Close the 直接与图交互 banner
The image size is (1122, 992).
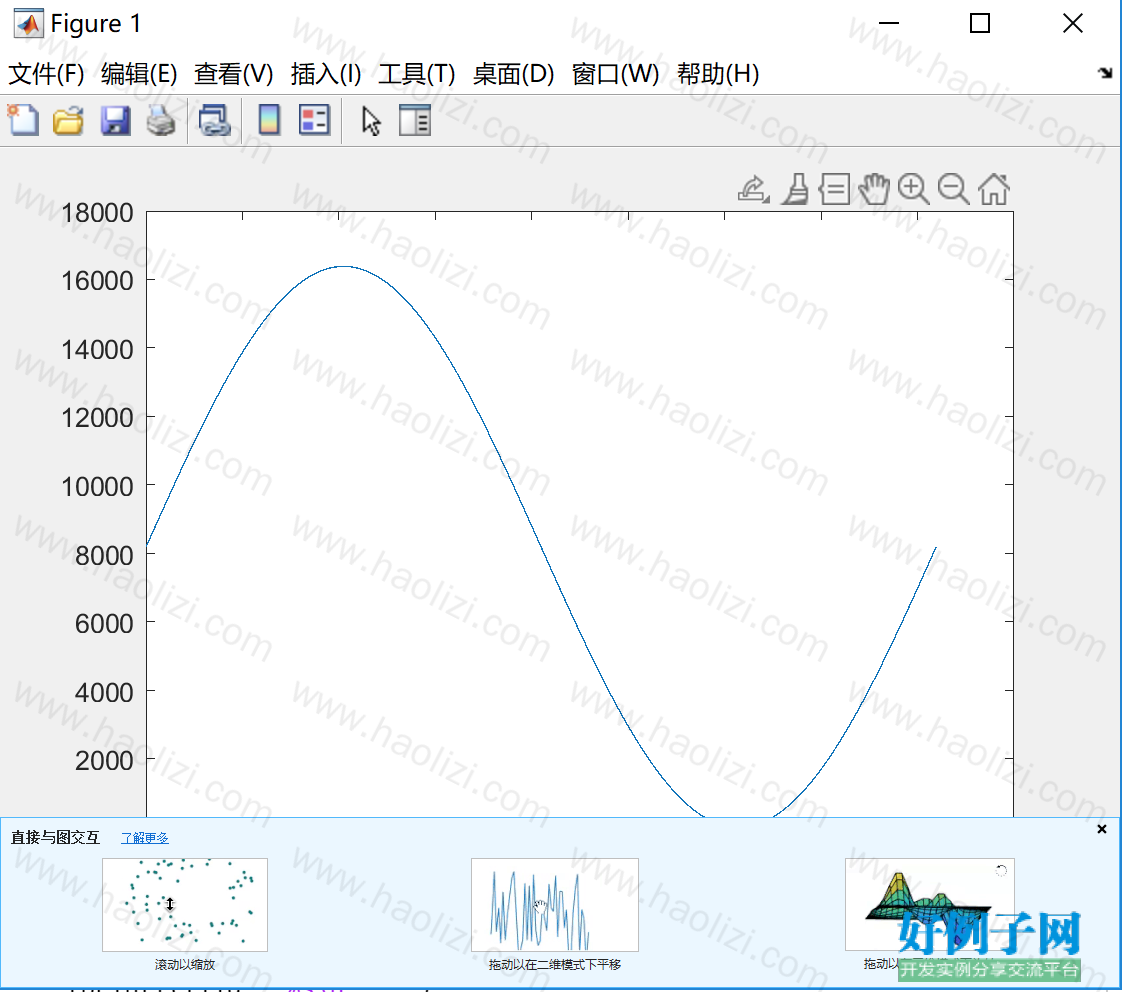[x=1102, y=829]
